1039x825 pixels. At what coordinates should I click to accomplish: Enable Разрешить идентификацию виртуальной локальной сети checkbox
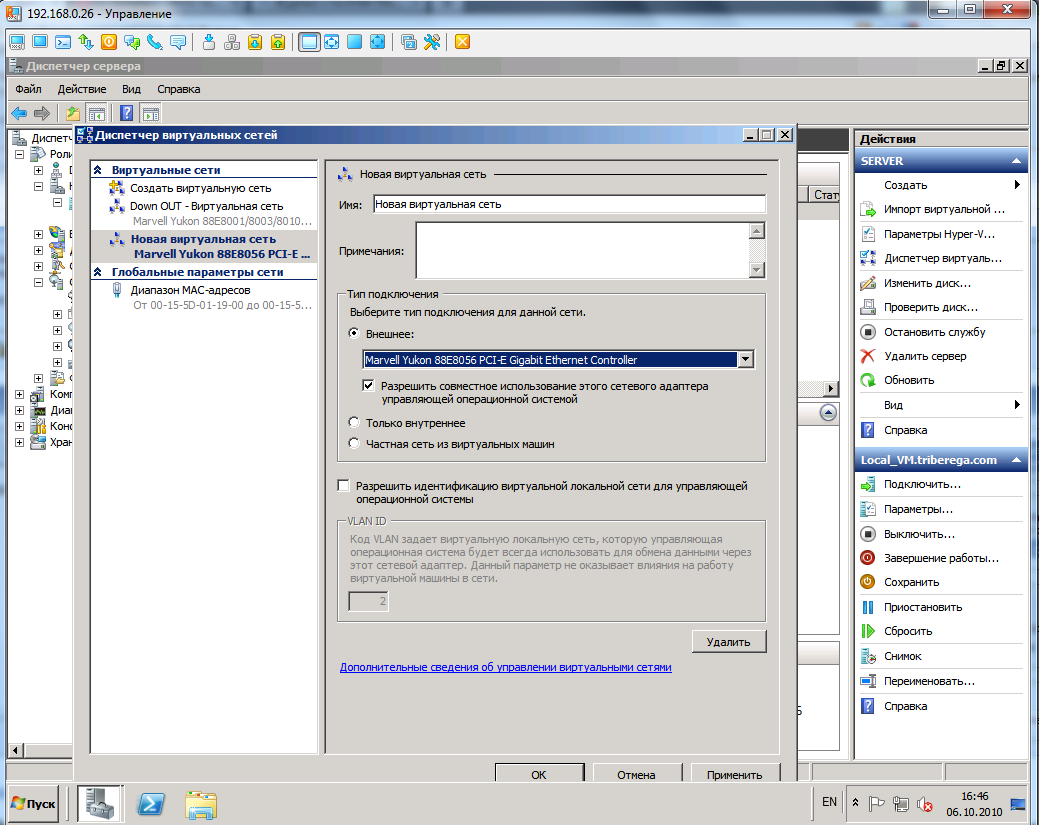[x=343, y=486]
